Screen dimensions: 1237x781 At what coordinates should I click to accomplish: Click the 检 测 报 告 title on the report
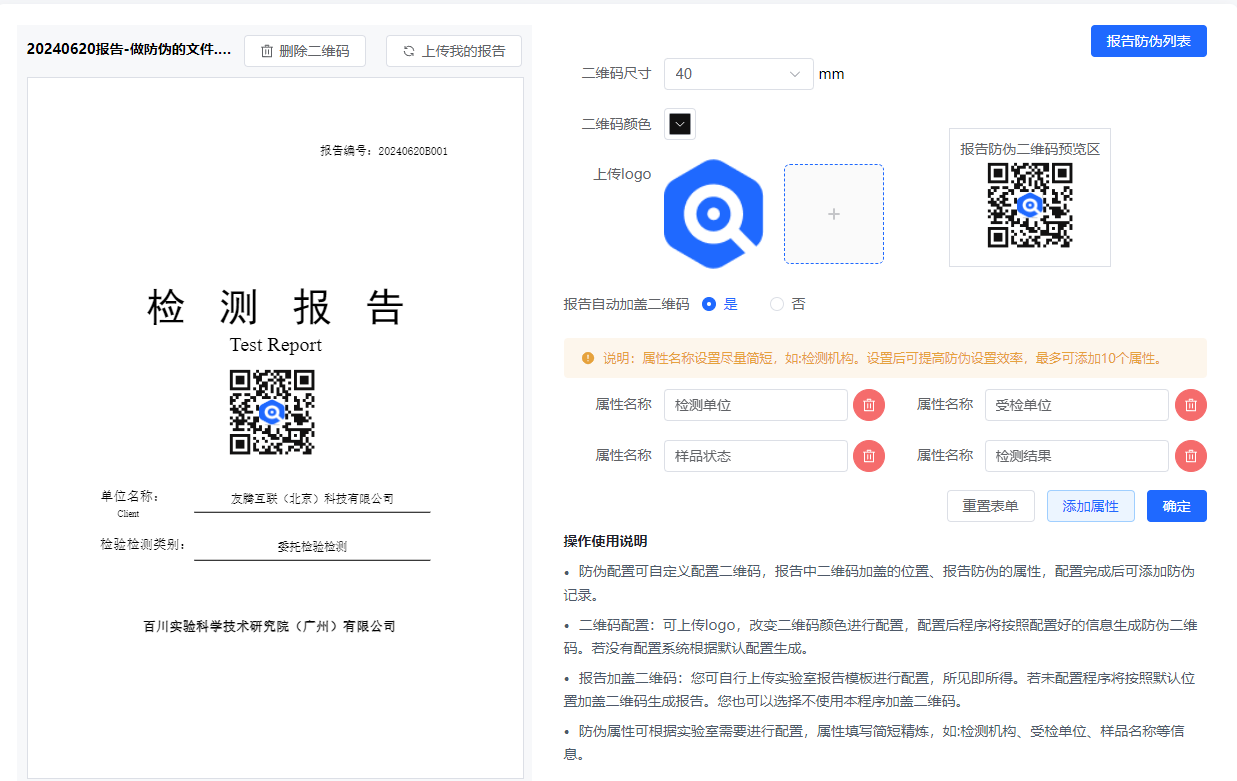[275, 308]
